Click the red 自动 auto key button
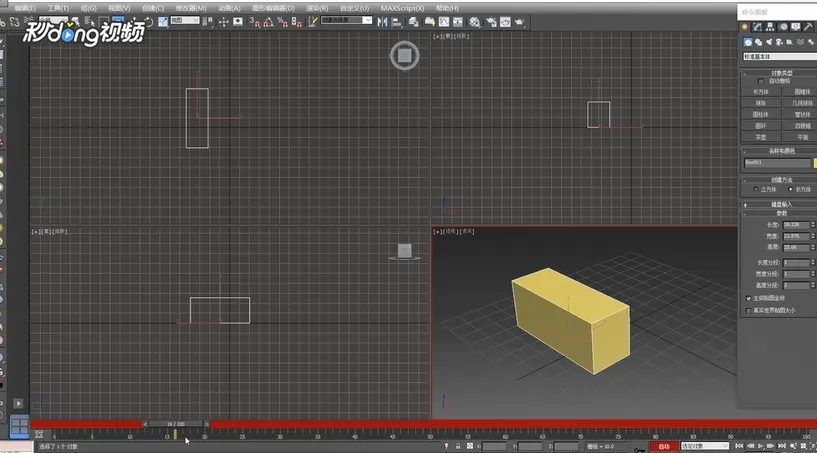Viewport: 817px width, 453px height. pos(663,446)
